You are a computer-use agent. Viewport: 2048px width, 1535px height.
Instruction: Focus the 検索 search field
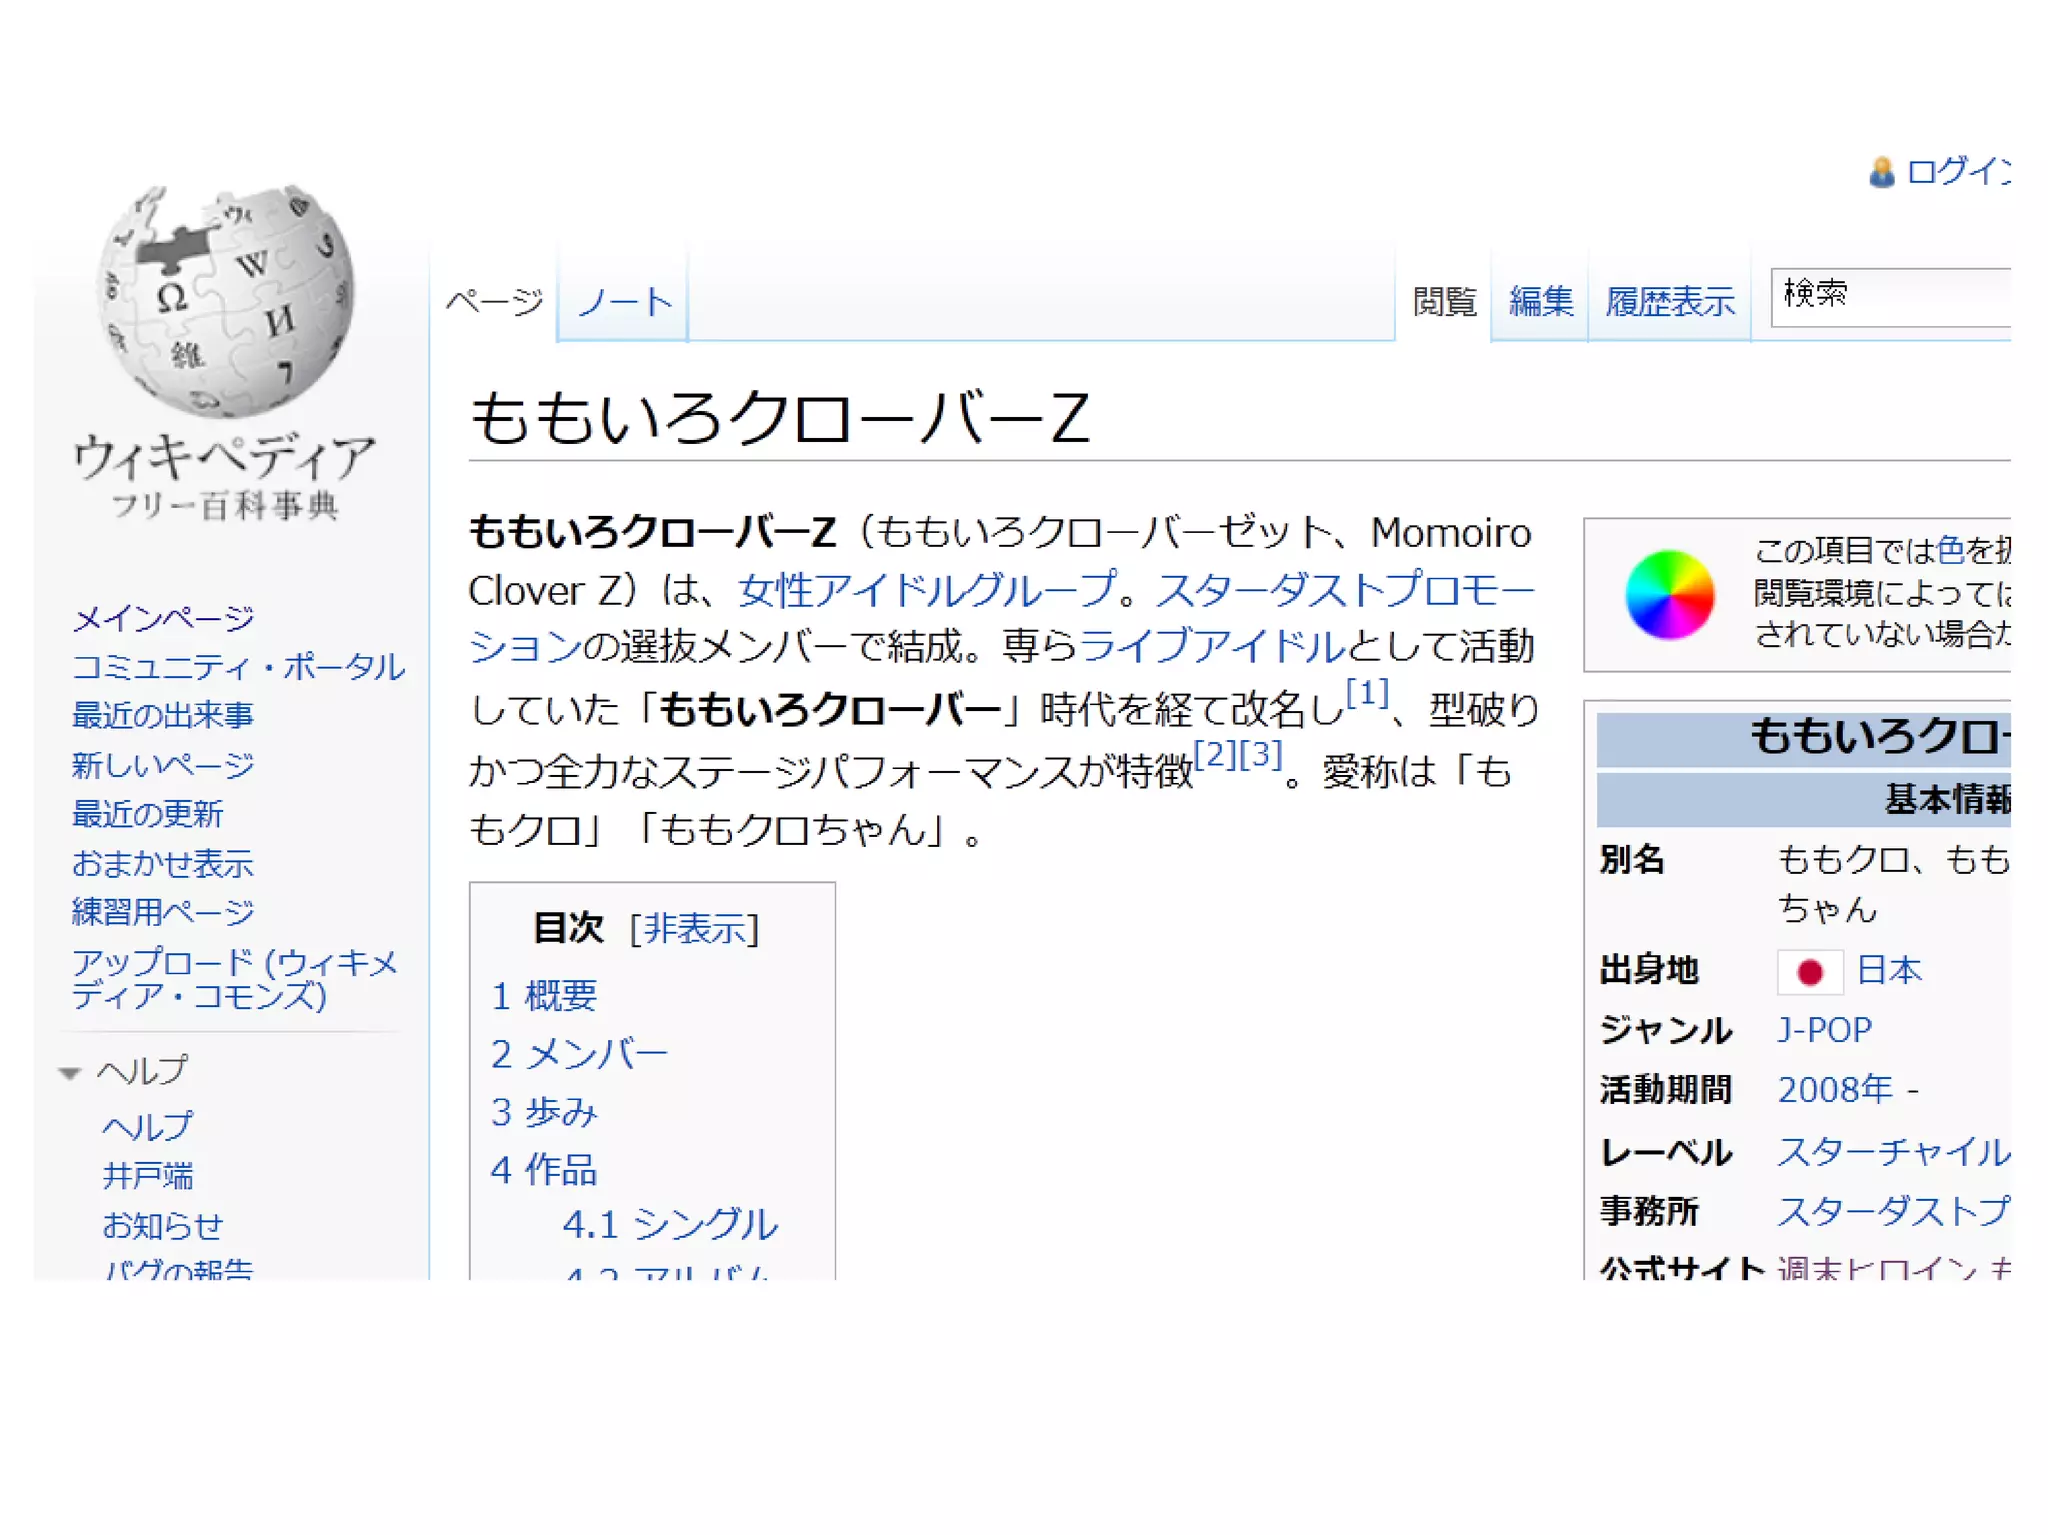coord(1890,297)
